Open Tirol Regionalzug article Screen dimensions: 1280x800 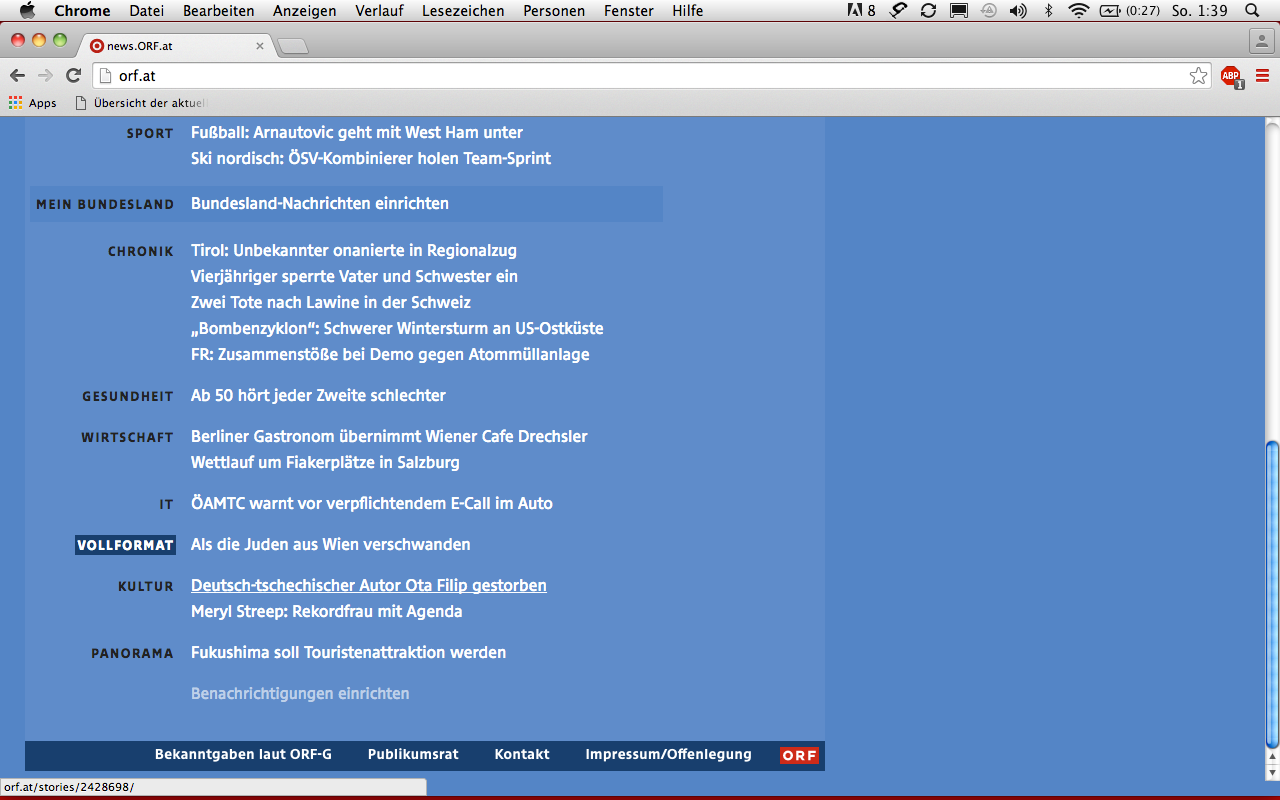[354, 250]
